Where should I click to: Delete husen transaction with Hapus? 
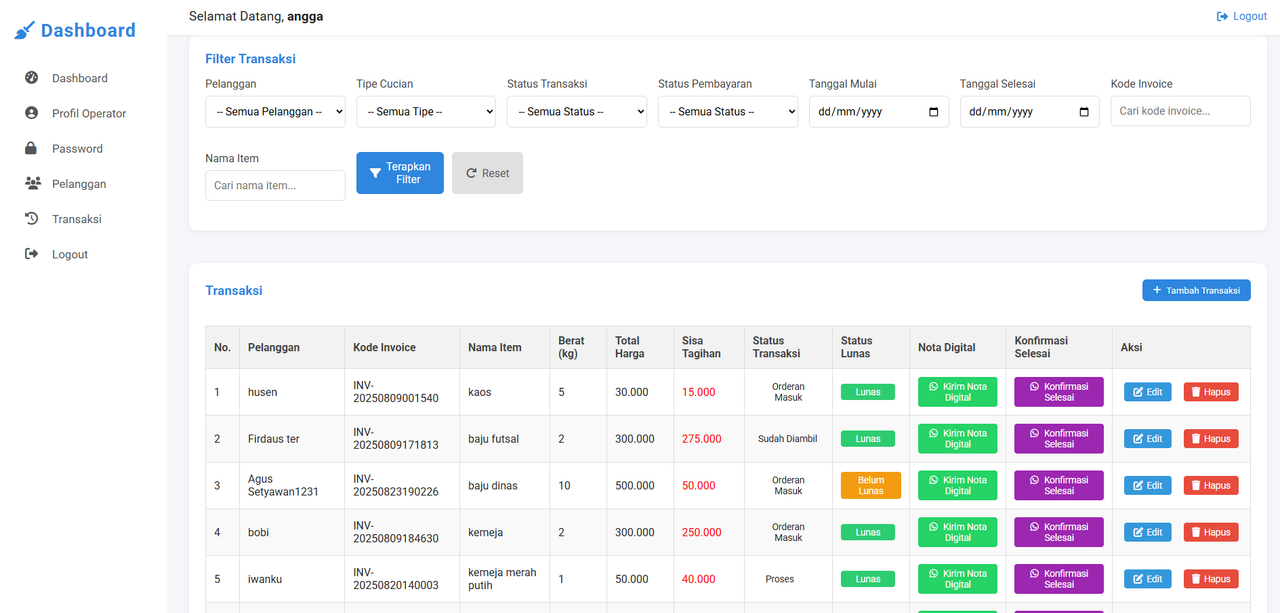(x=1211, y=392)
